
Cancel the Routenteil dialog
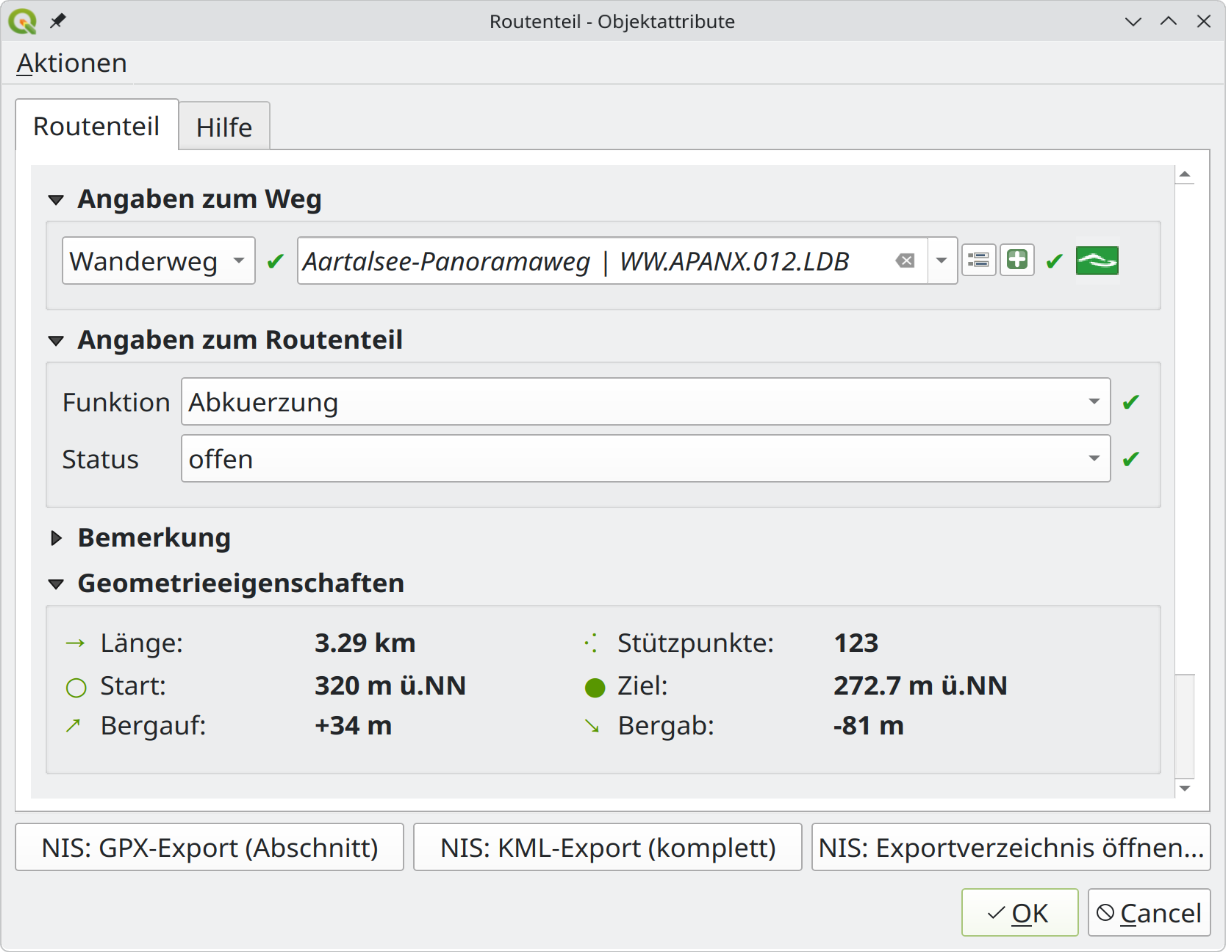point(1149,912)
